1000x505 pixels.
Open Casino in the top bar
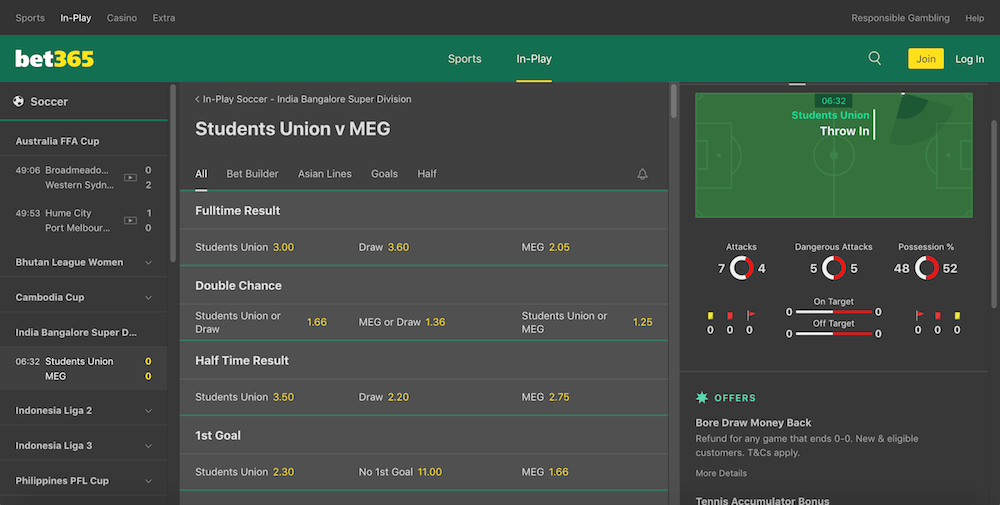tap(122, 18)
